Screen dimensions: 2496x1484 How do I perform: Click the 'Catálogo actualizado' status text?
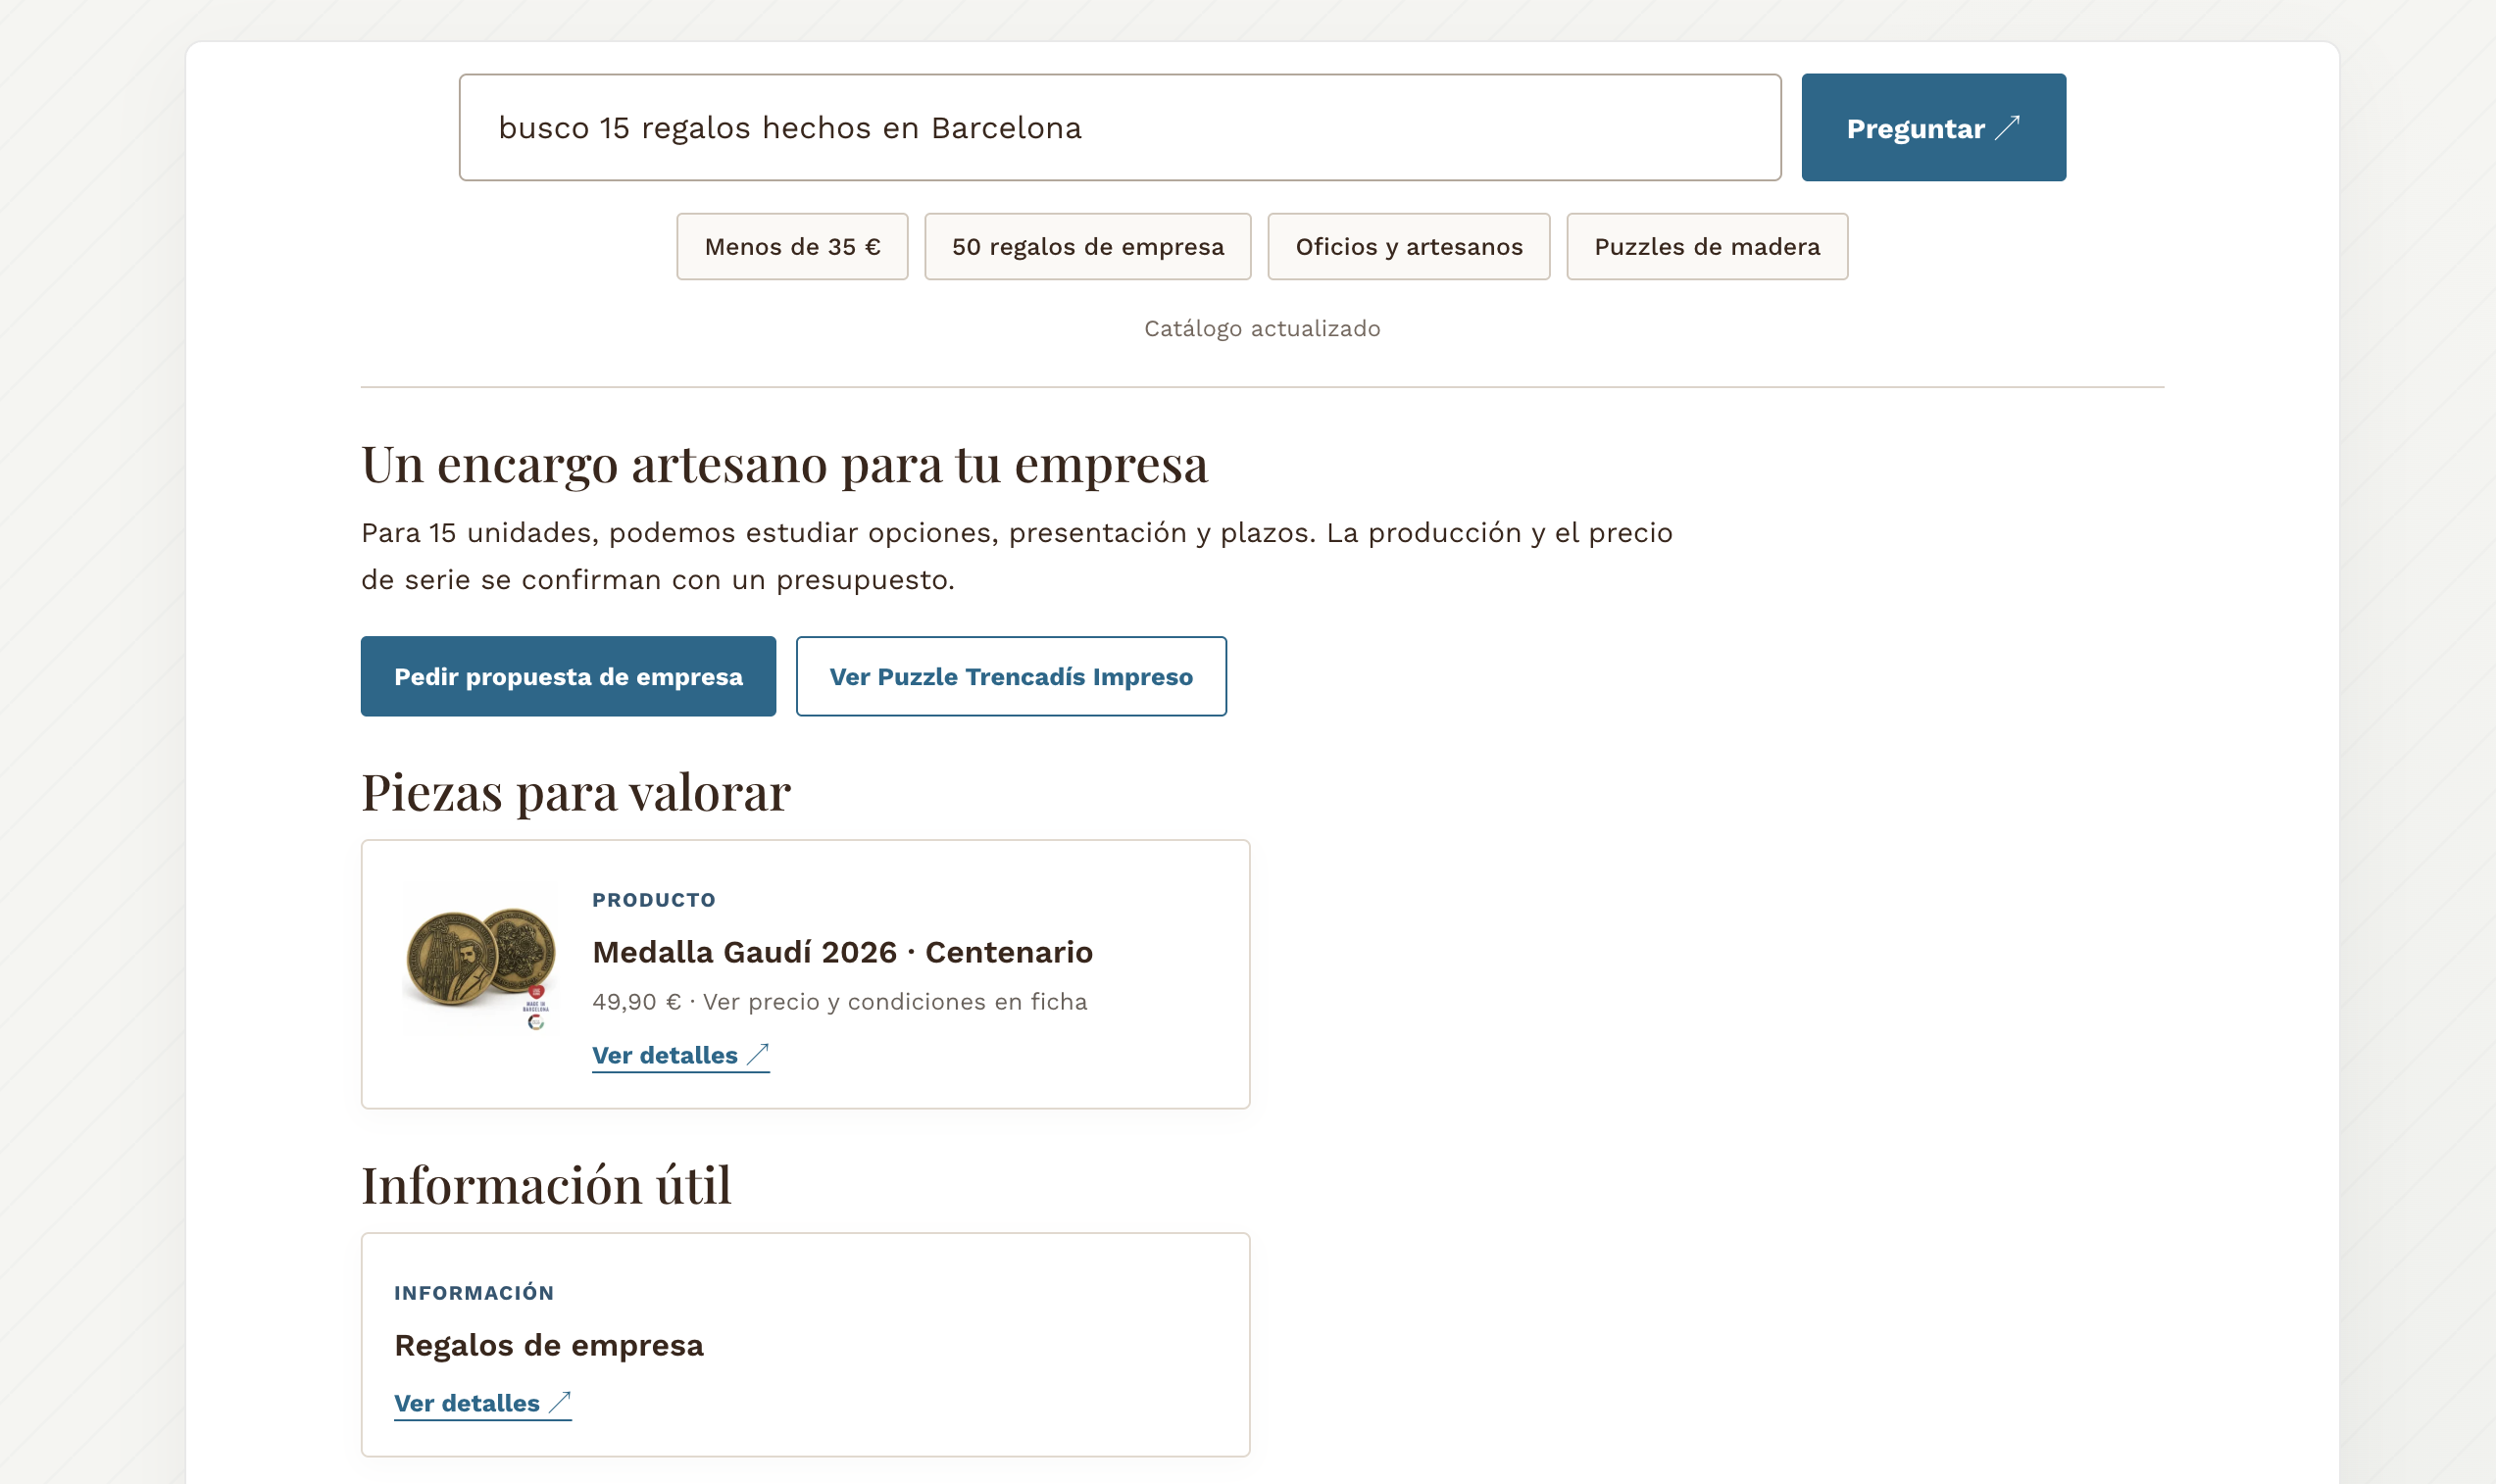1262,328
